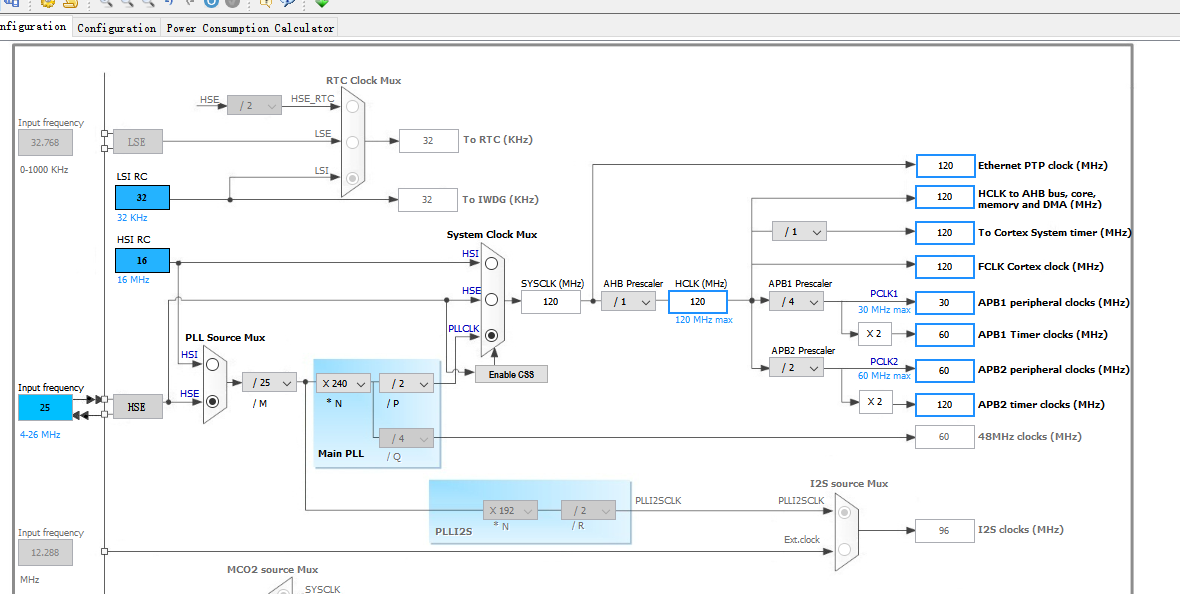The image size is (1180, 594).
Task: Click the APB1 Timer clocks value box
Action: click(x=945, y=335)
